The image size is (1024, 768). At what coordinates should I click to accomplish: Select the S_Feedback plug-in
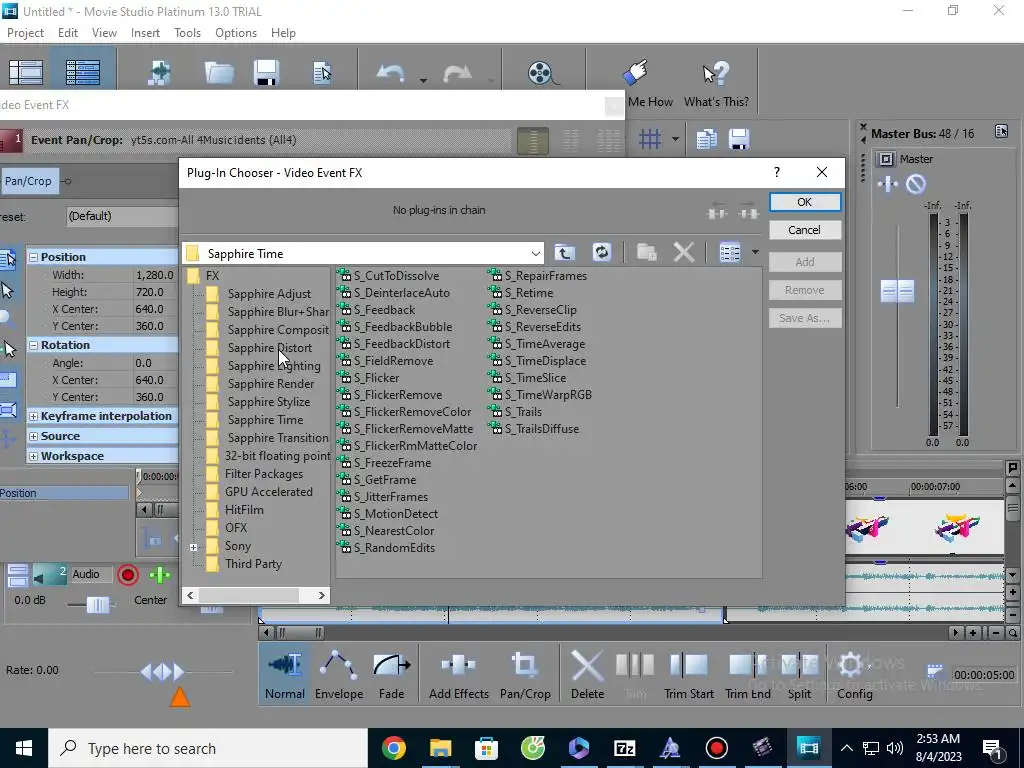(x=384, y=310)
